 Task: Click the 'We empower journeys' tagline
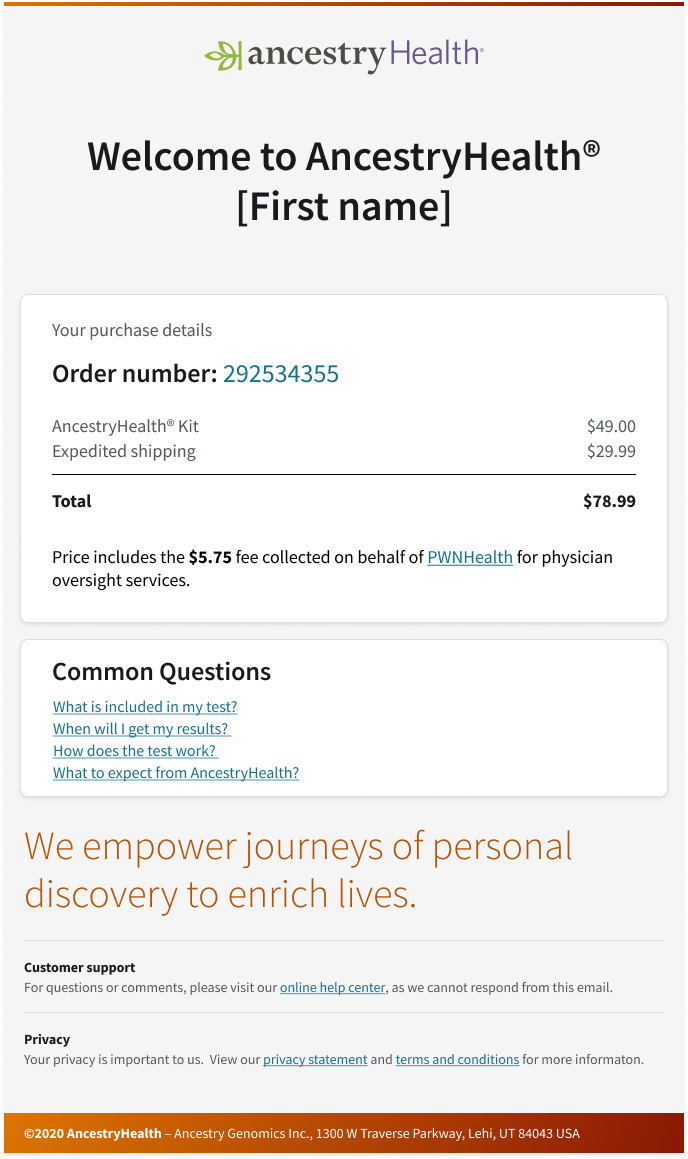(x=298, y=870)
